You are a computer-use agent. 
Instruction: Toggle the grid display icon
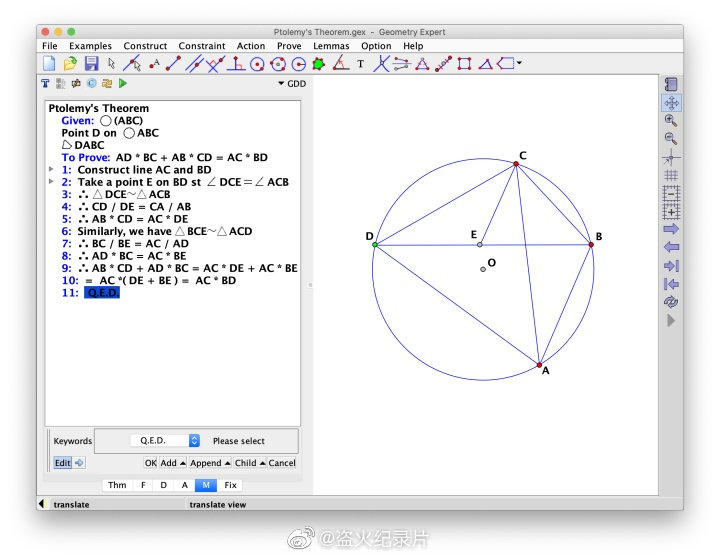(x=671, y=175)
